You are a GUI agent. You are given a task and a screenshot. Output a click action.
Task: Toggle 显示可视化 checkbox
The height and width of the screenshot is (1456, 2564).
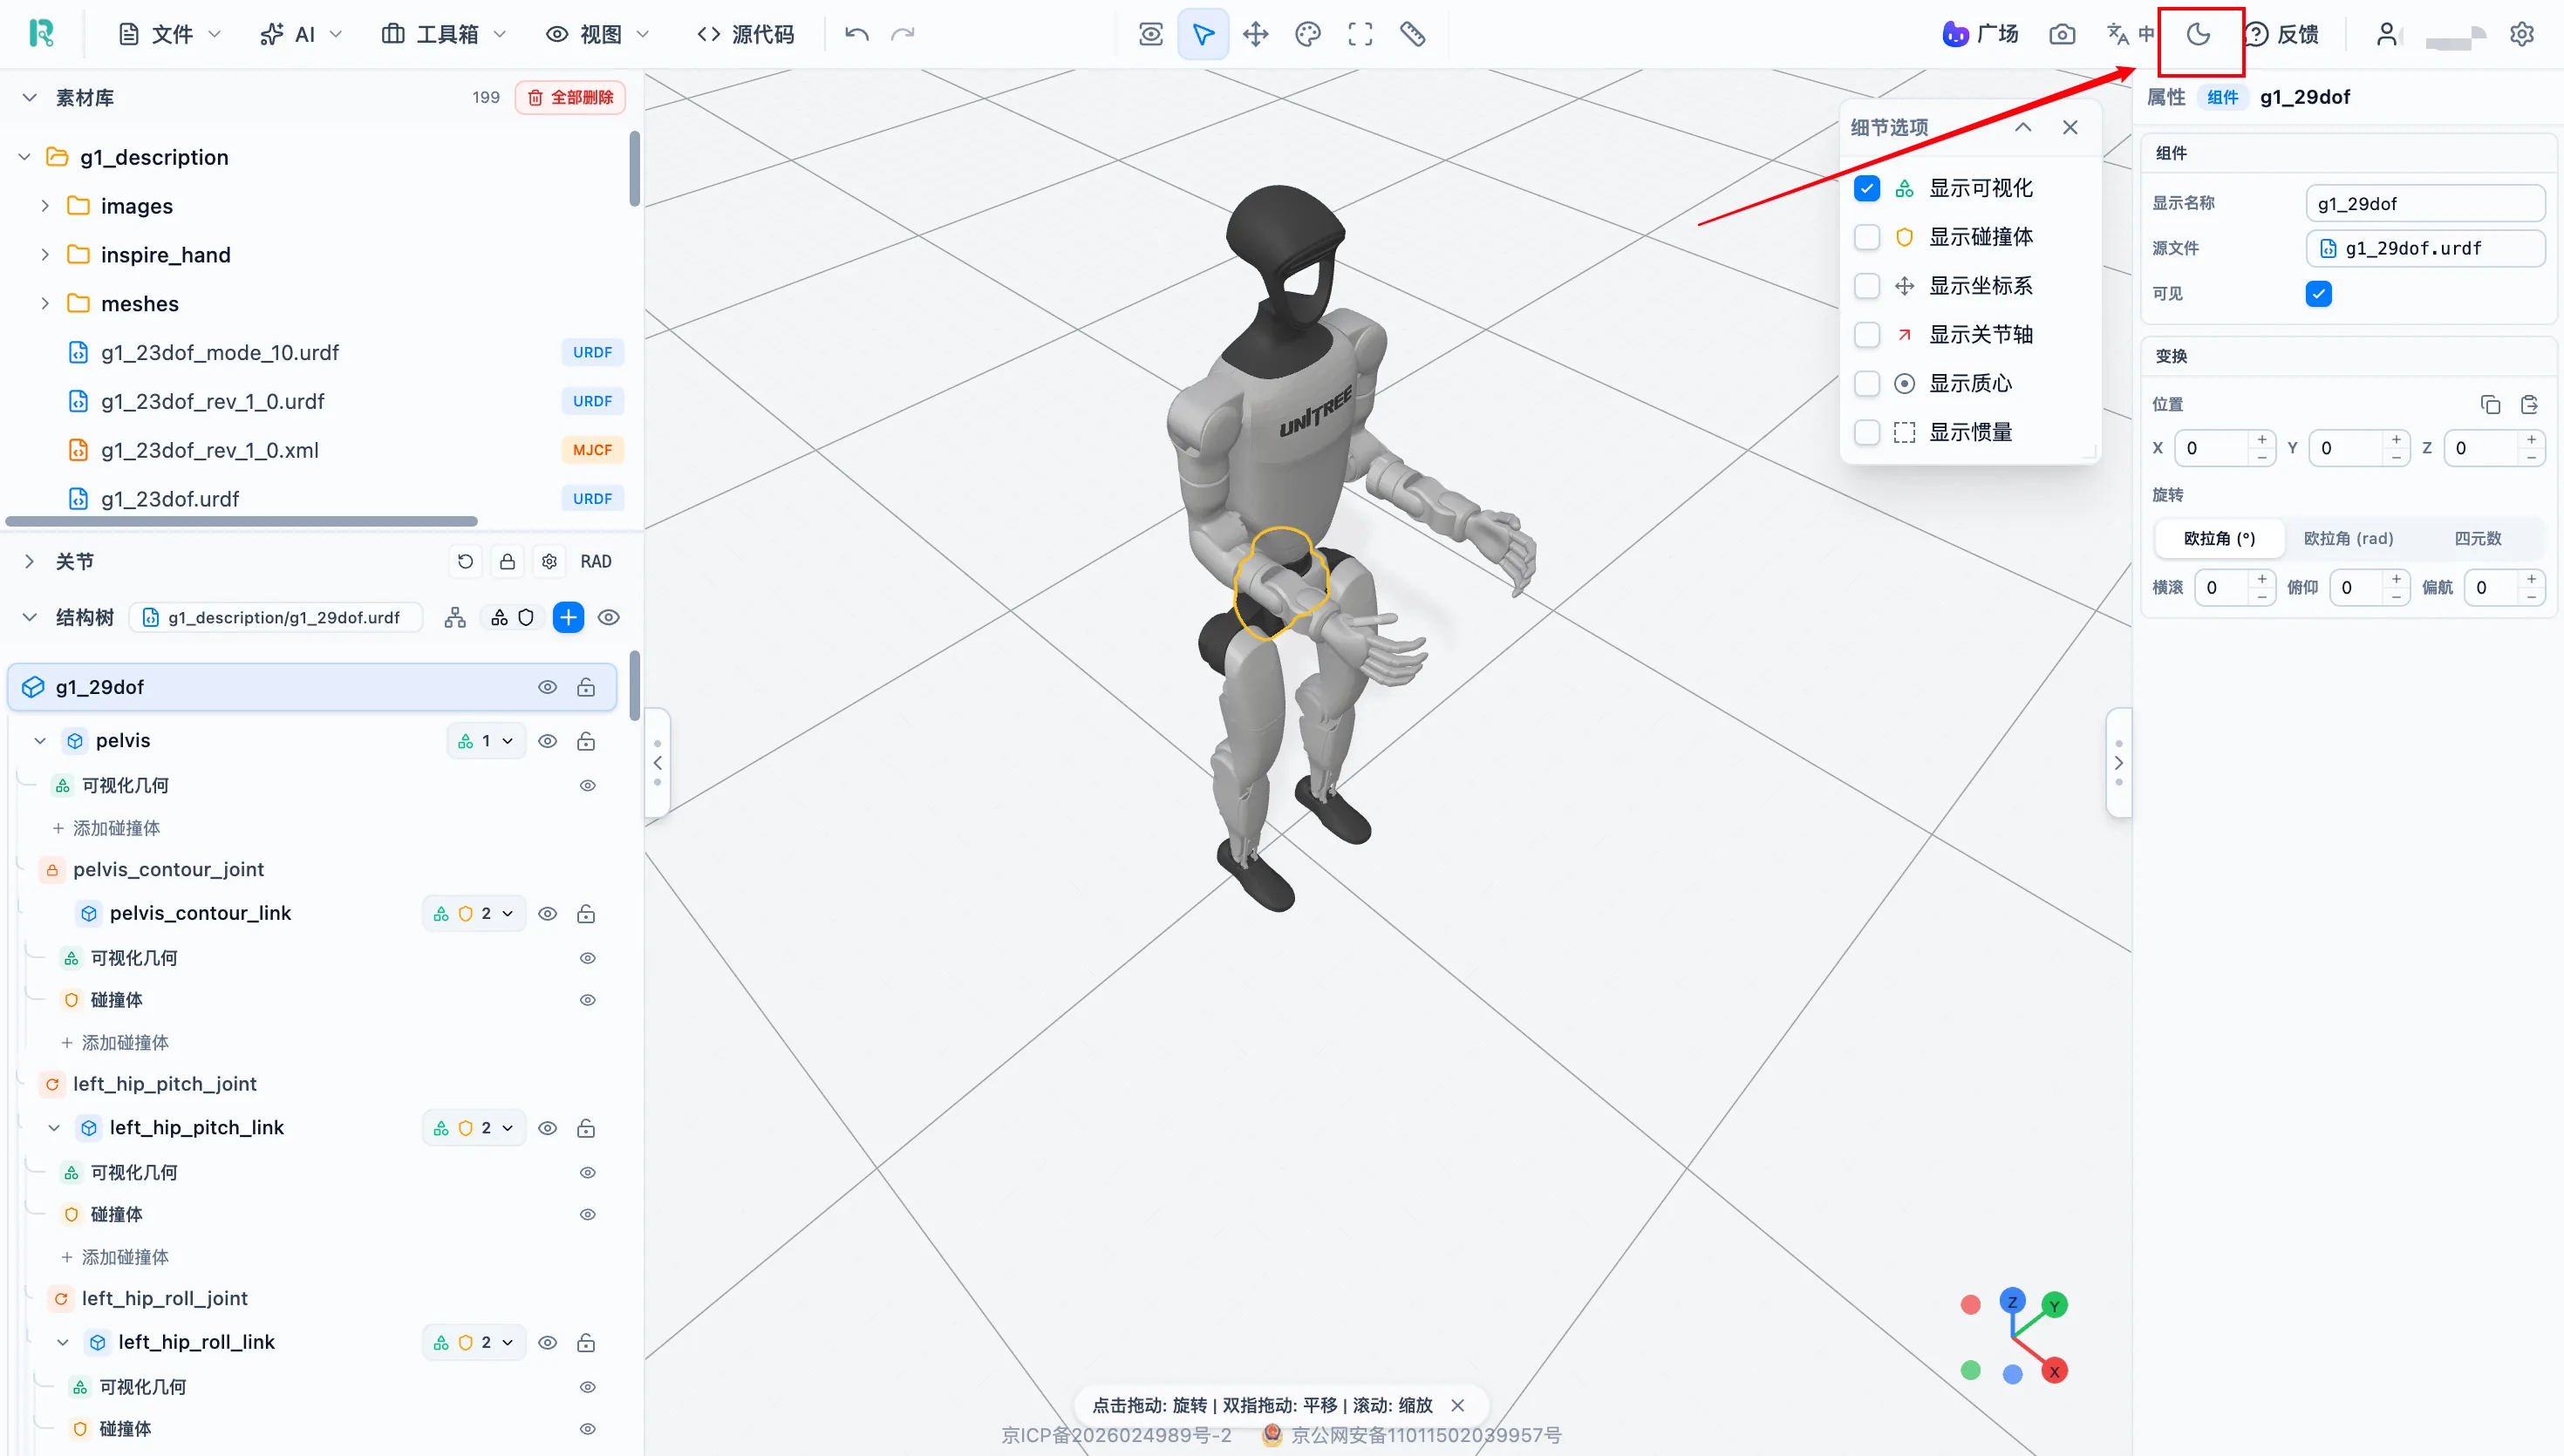pos(1867,188)
